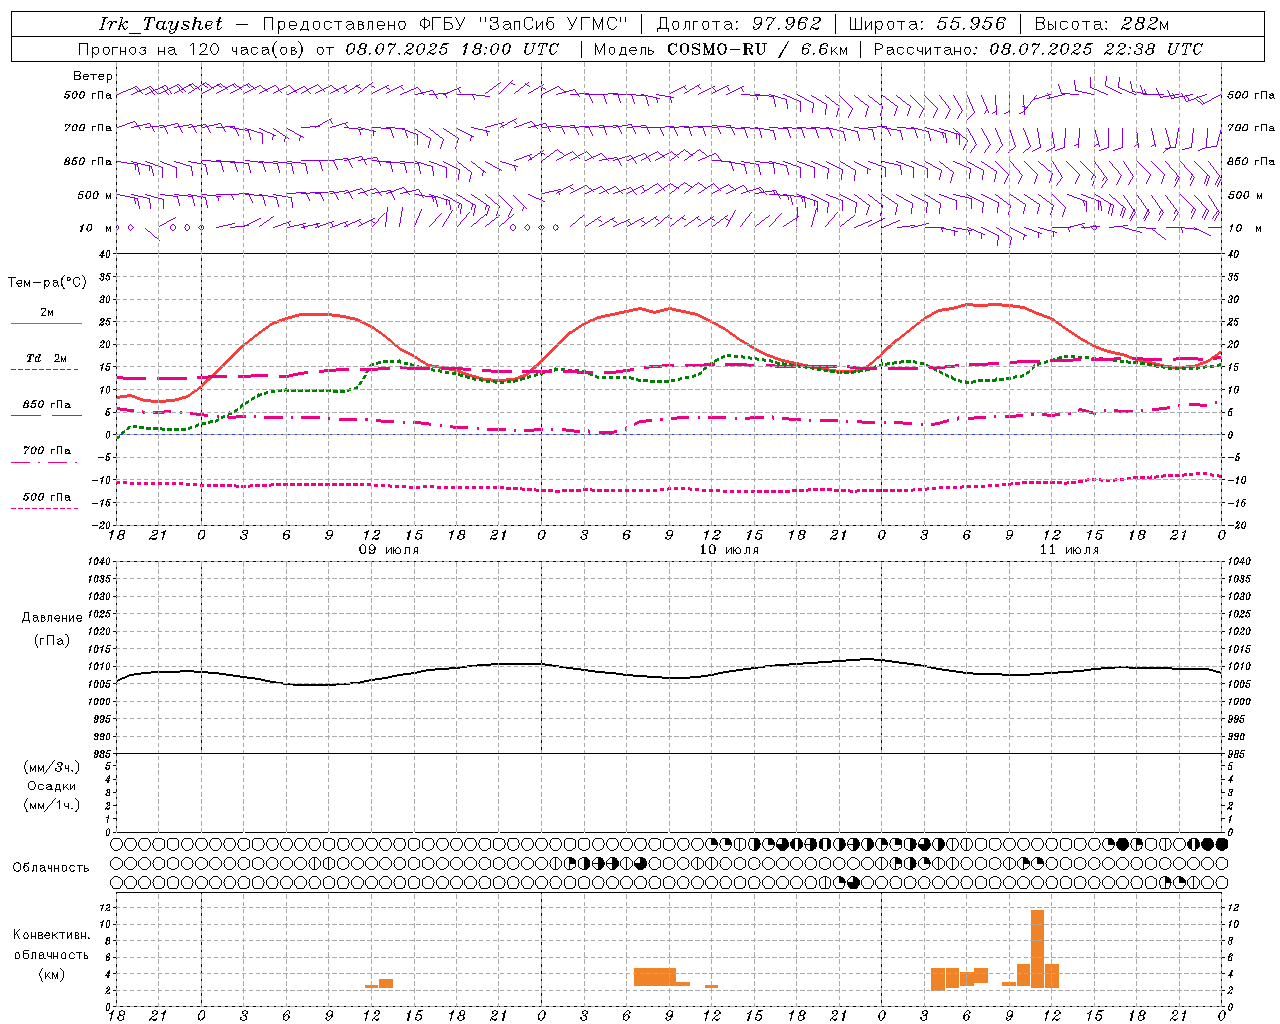This screenshot has height=1024, width=1280.
Task: Click the Рассчитано: 08.07.2025 22:38 UTC text
Action: (x=1038, y=49)
